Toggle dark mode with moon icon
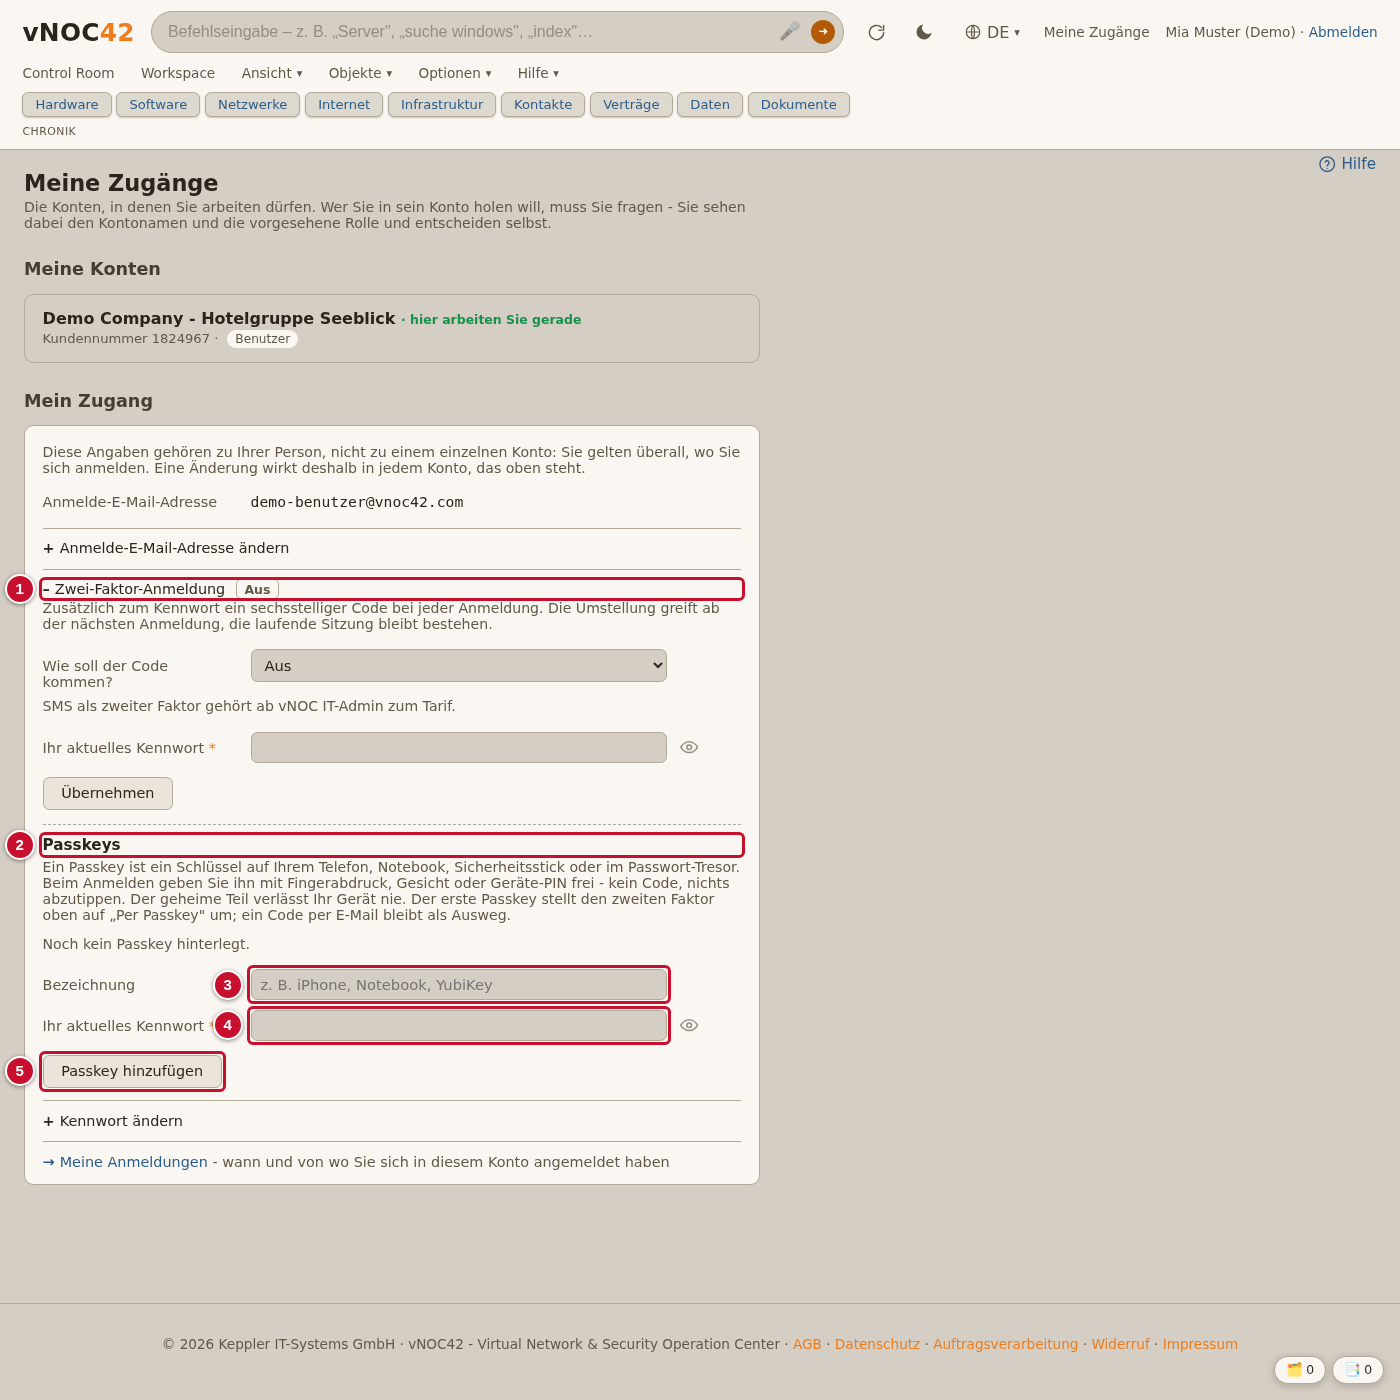The image size is (1400, 1400). 924,32
